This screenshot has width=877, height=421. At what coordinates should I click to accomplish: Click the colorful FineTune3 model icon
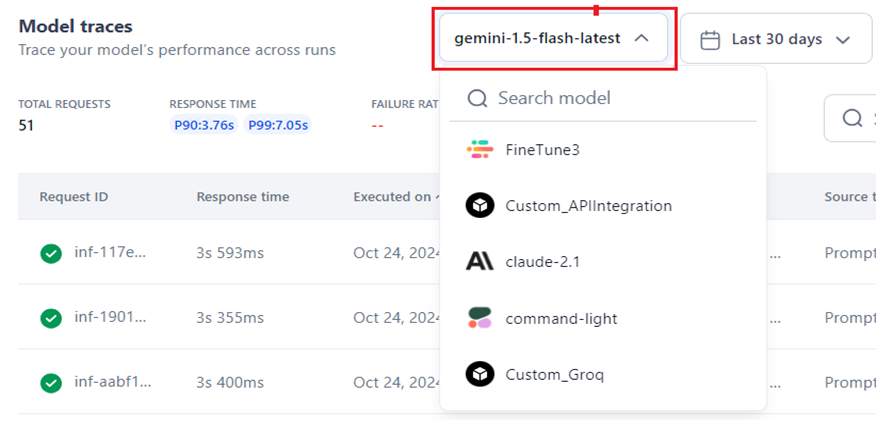[479, 150]
